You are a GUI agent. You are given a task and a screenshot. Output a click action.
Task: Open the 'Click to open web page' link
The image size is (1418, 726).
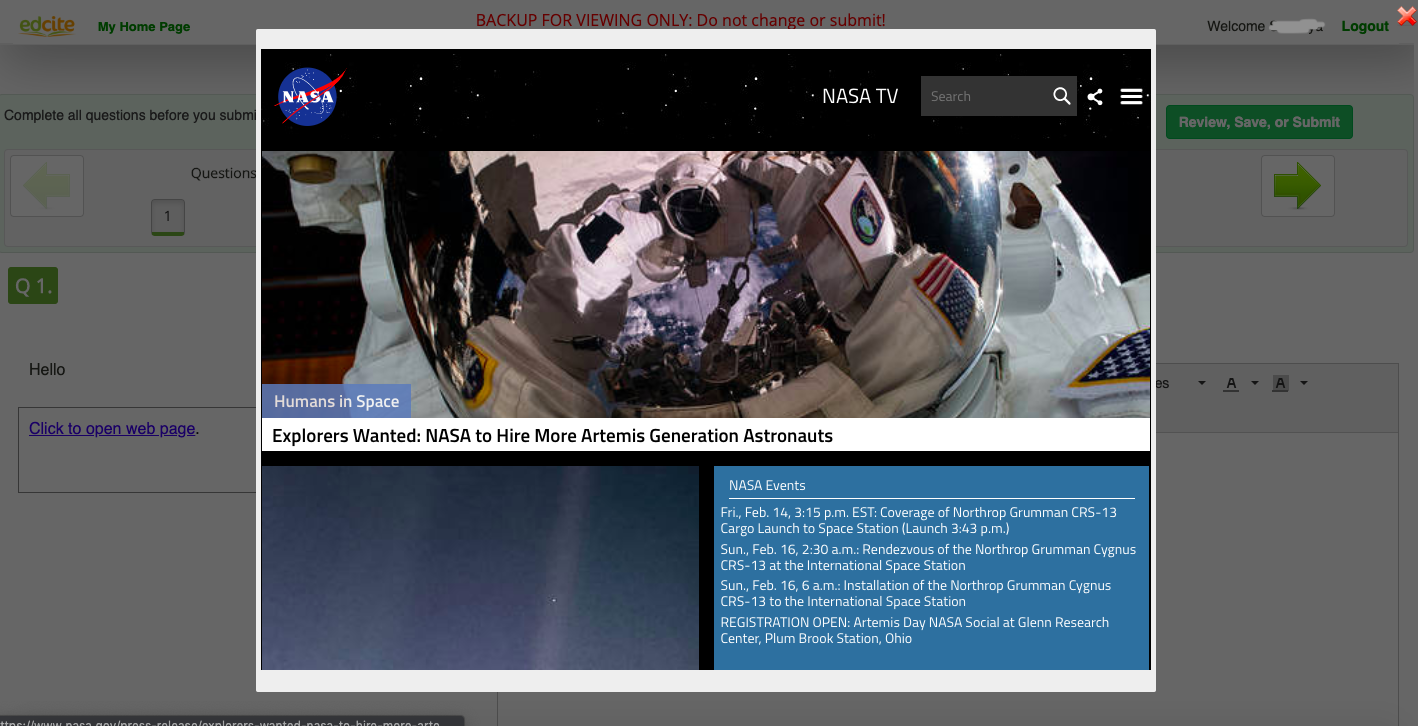(112, 428)
